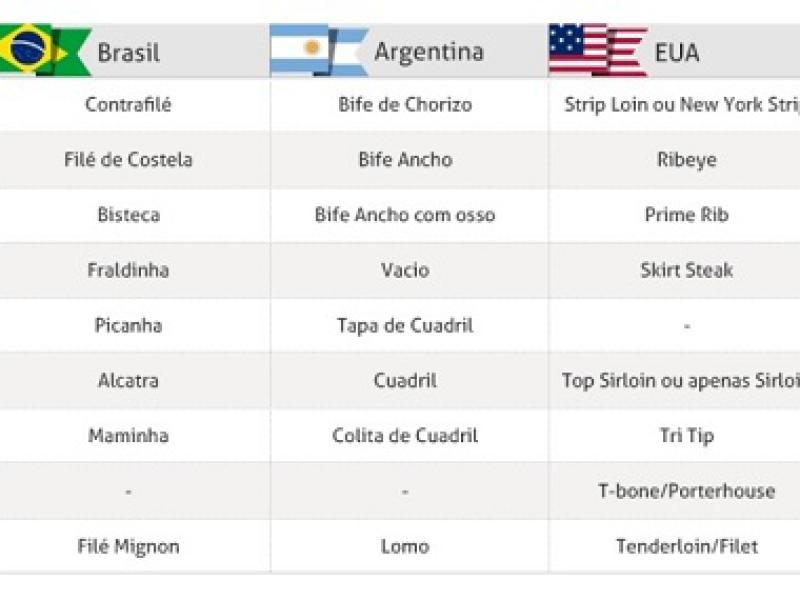The width and height of the screenshot is (800, 600).
Task: Select the Vacio cell
Action: [x=405, y=270]
